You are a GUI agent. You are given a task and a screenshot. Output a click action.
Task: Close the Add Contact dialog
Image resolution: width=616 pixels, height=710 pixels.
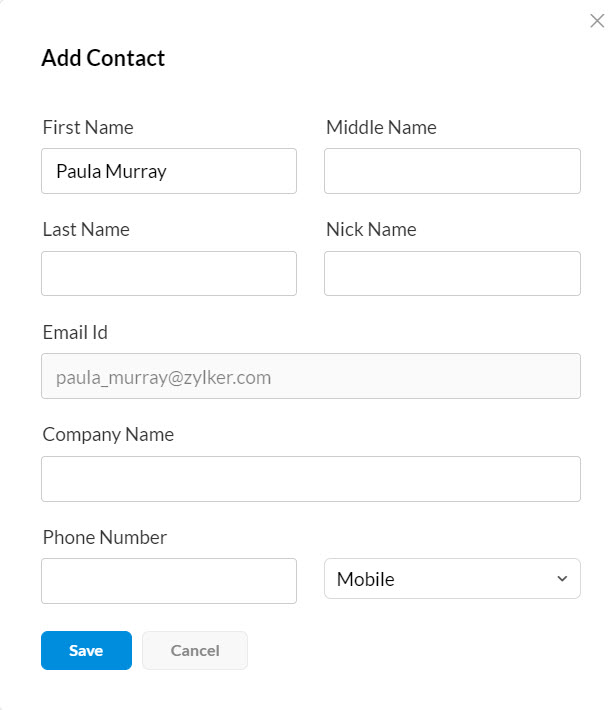pyautogui.click(x=597, y=21)
